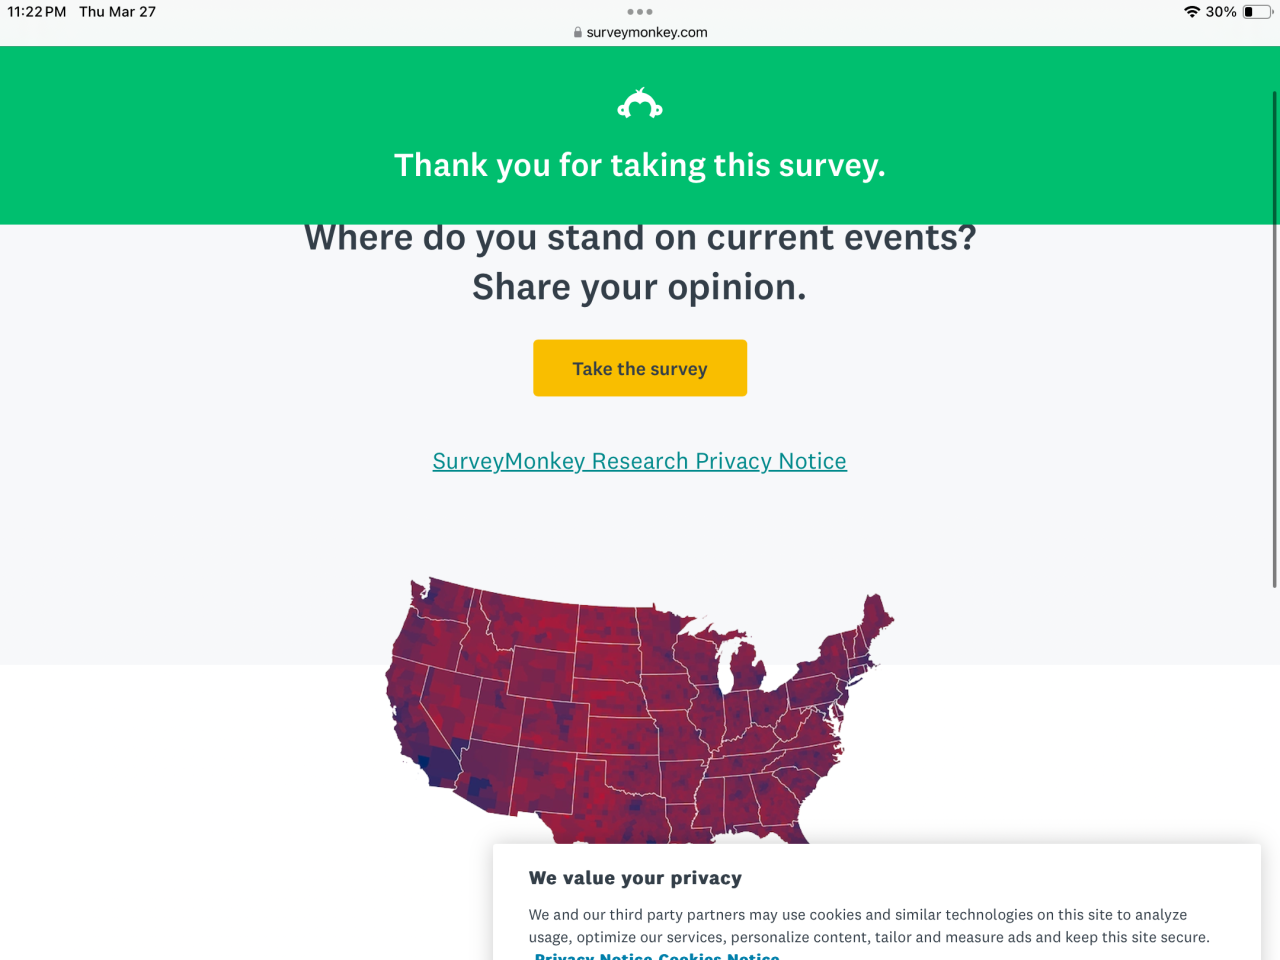The width and height of the screenshot is (1280, 960).
Task: Click the lock icon beside surveymonkey.com
Action: point(578,32)
